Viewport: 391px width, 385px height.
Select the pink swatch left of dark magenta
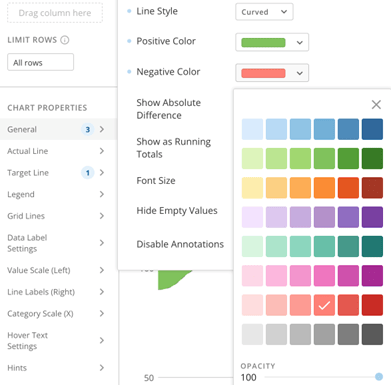[348, 276]
